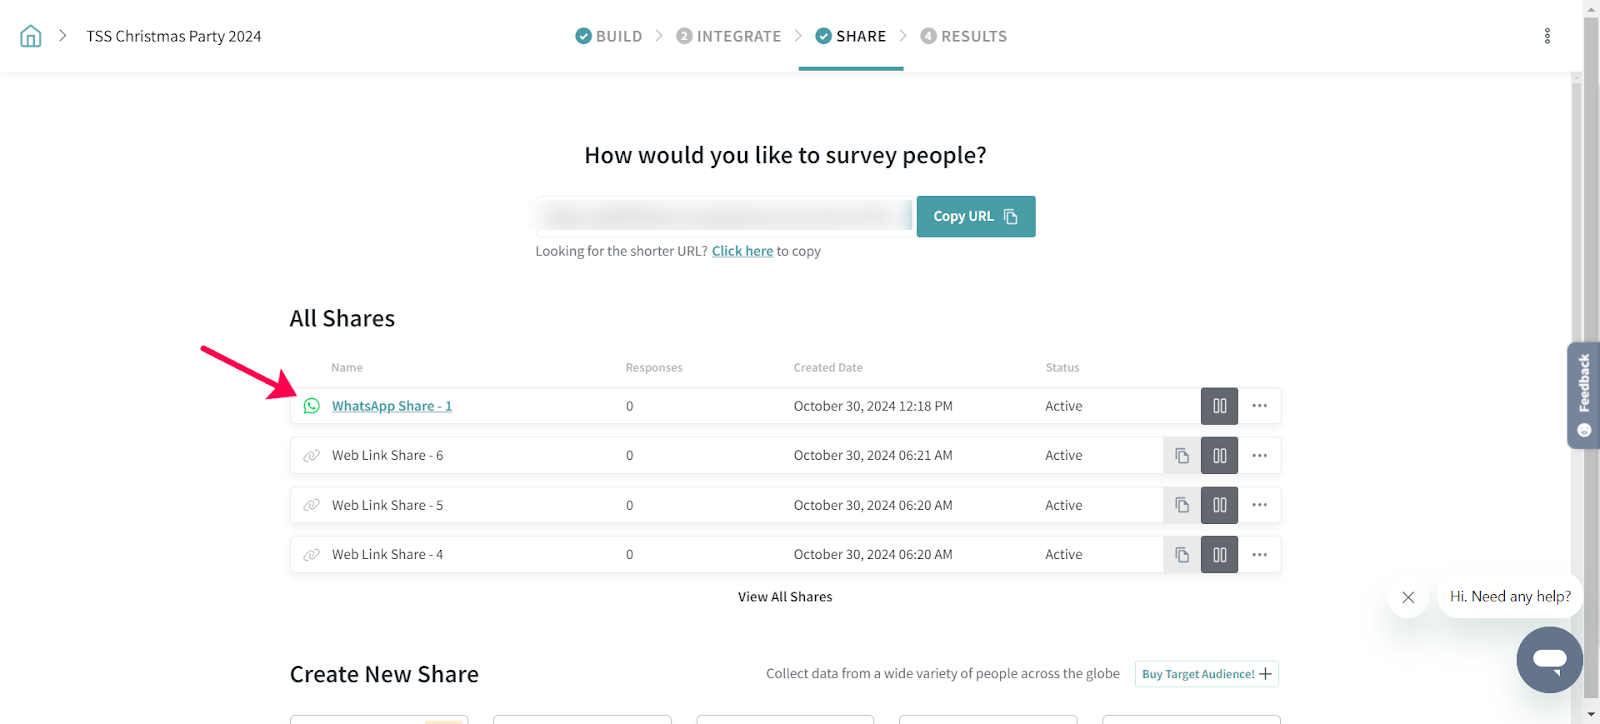Copy link for Web Link Share - 6

(x=1182, y=456)
